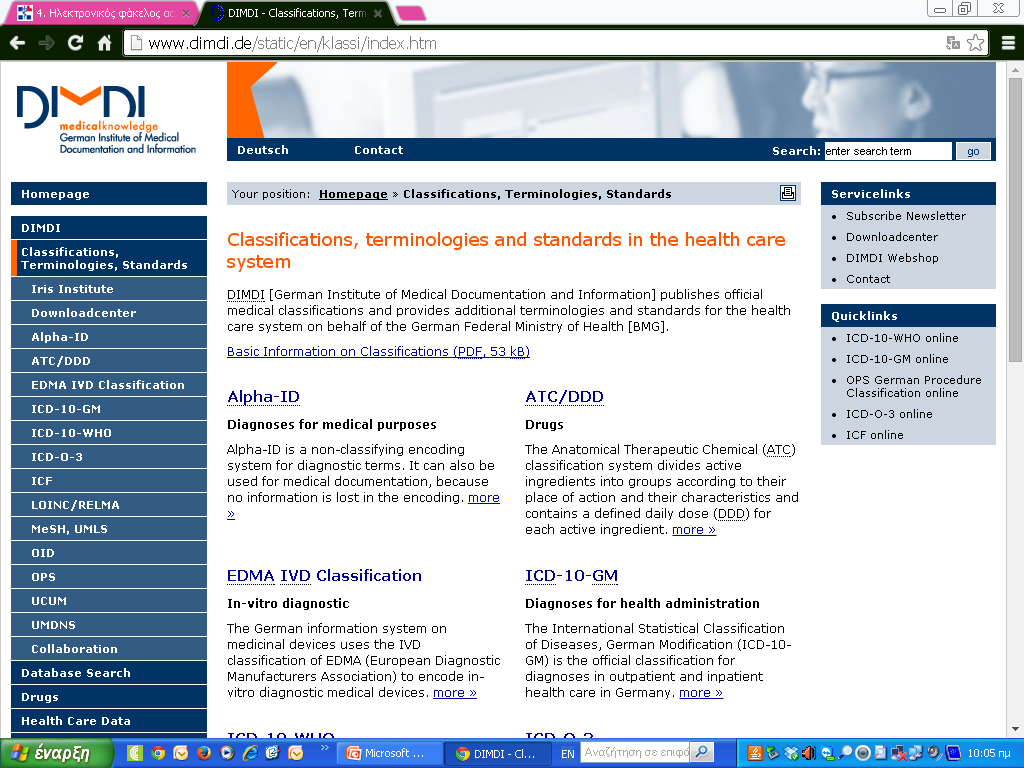The height and width of the screenshot is (768, 1024).
Task: Select the DIMDI - Classifications tab
Action: click(x=297, y=13)
